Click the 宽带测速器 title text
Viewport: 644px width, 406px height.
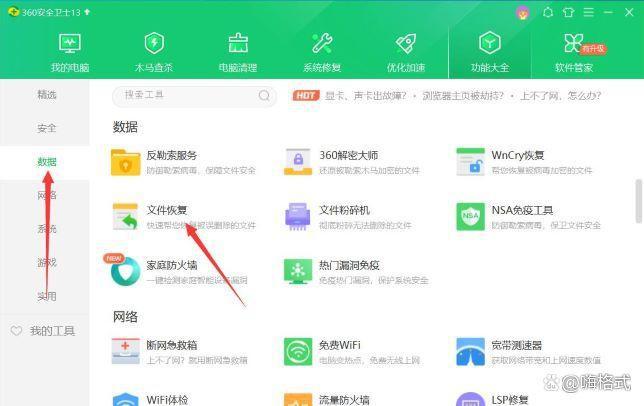(x=517, y=345)
